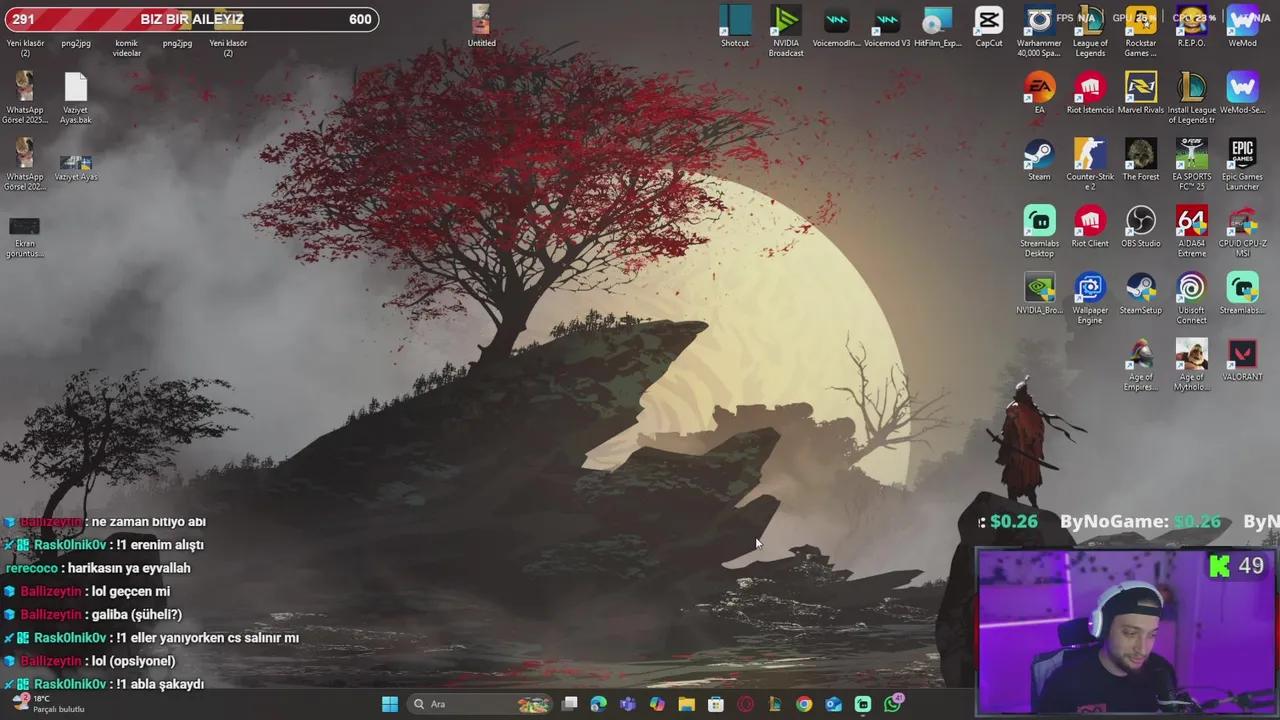This screenshot has width=1280, height=720.
Task: Click the Ara search box
Action: 481,704
